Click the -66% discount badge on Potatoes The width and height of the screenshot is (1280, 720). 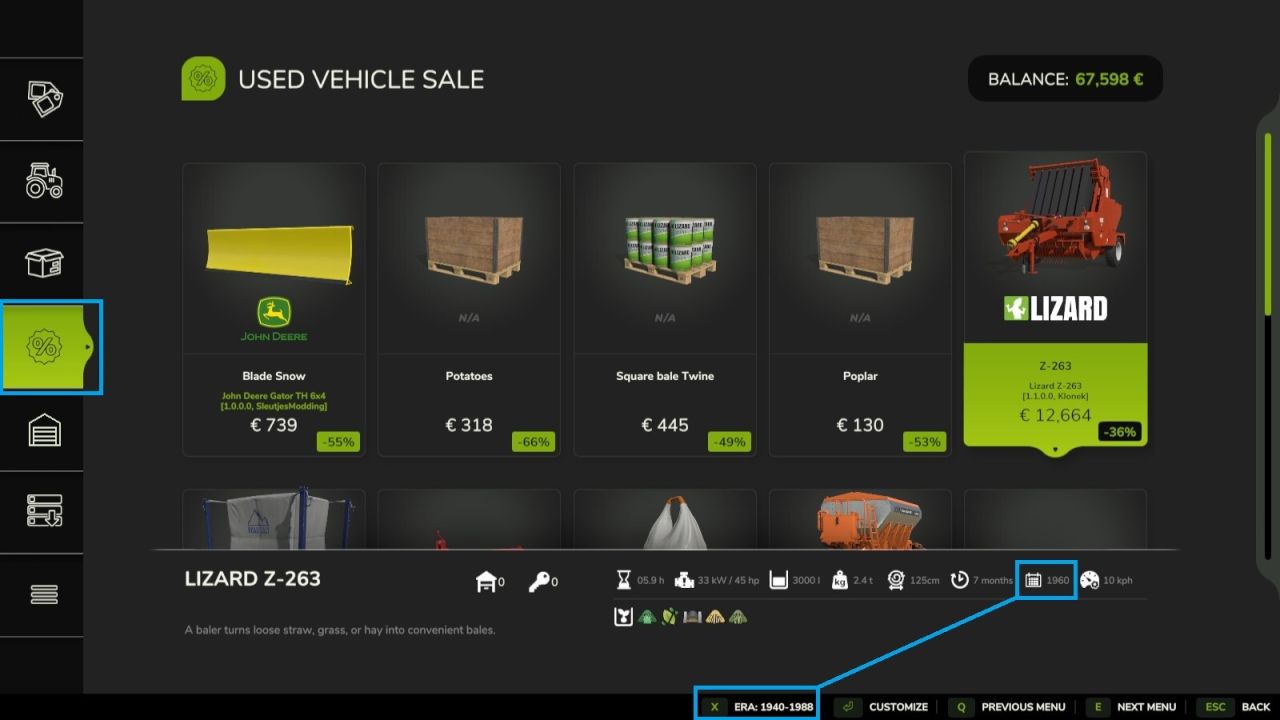[x=534, y=442]
